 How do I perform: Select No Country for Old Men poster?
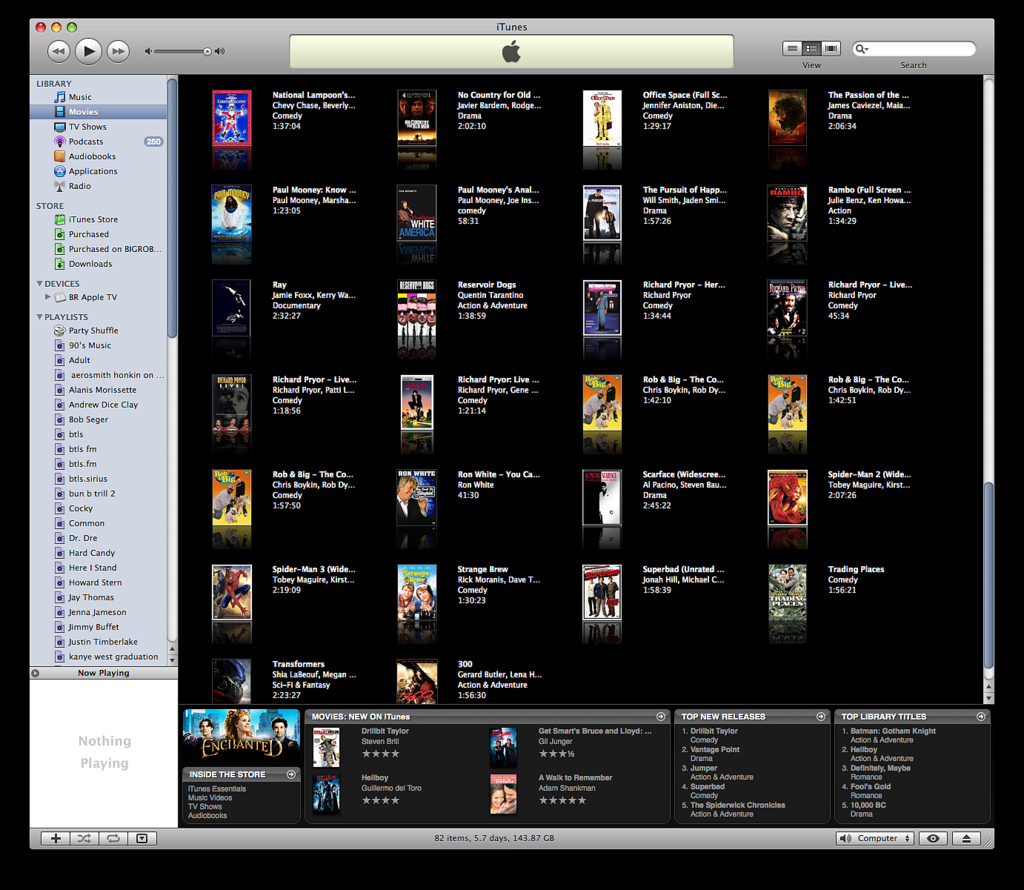coord(417,118)
